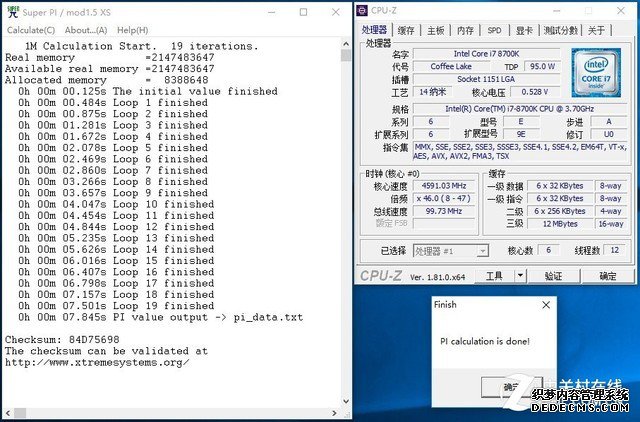Switch to the 内存 tab in CPU-Z
This screenshot has height=422, width=640.
465,30
